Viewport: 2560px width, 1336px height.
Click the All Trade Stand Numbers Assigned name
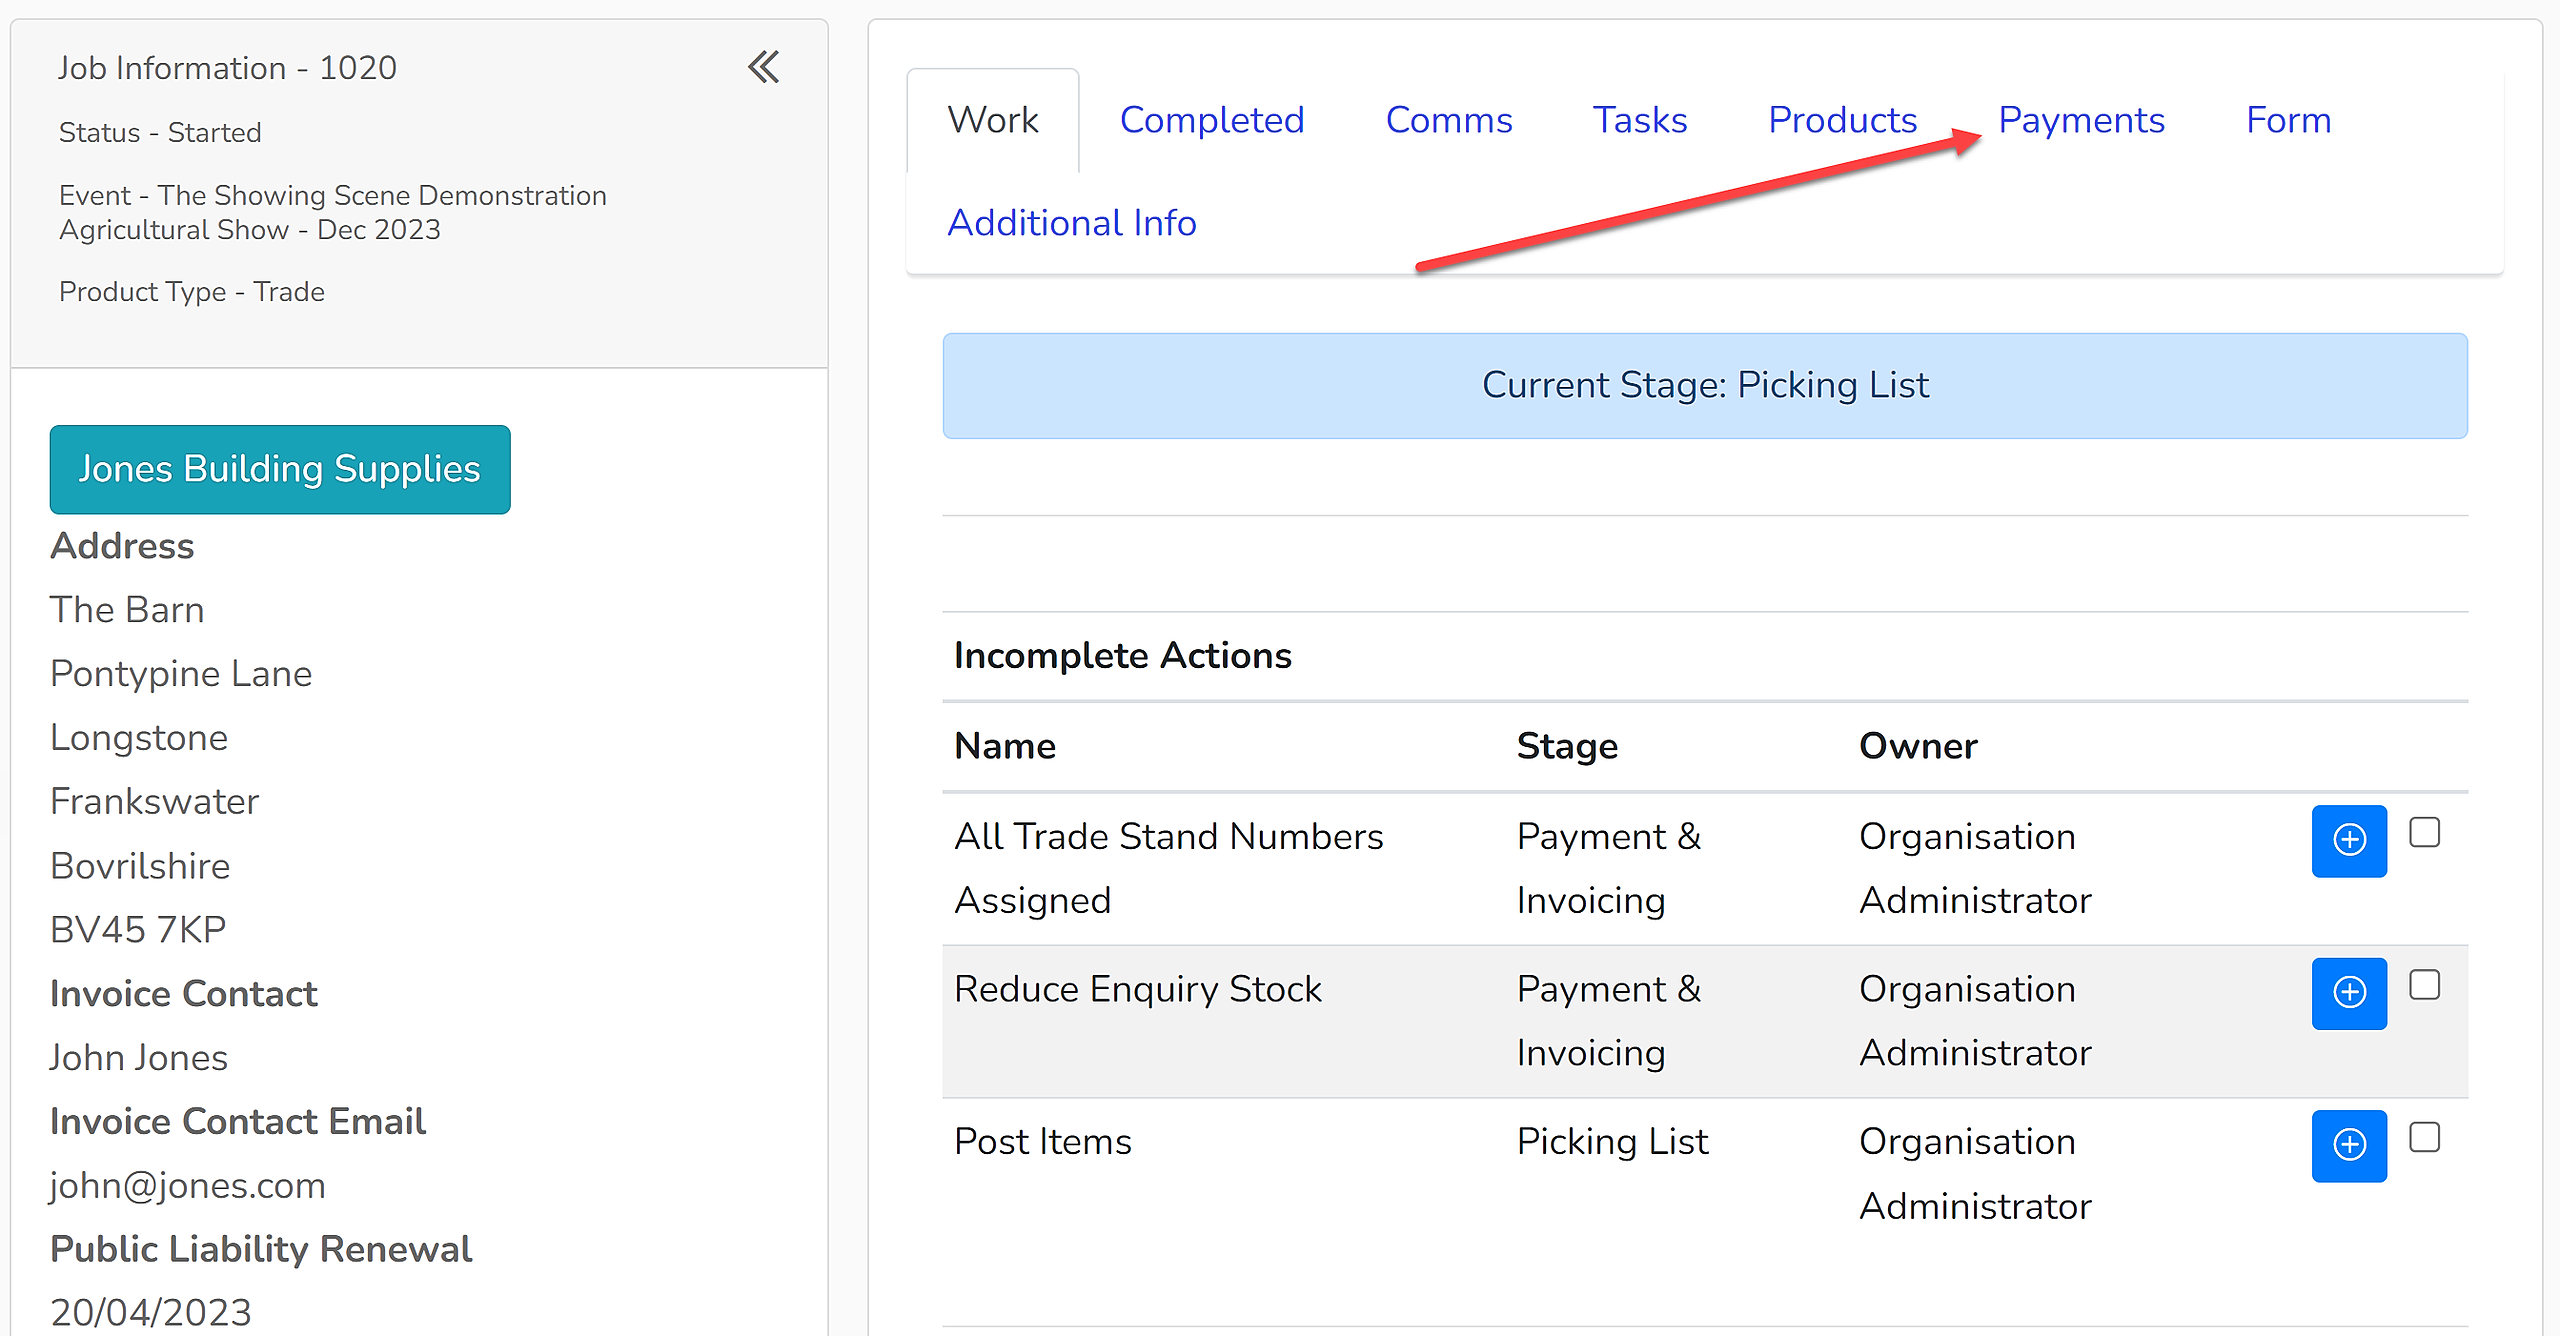click(x=1168, y=868)
